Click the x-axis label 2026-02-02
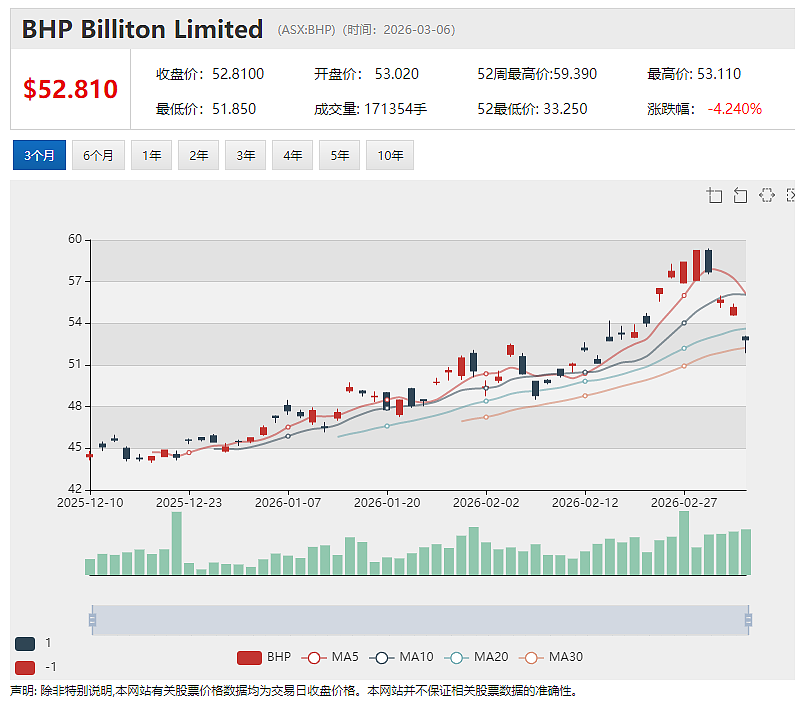Image resolution: width=806 pixels, height=709 pixels. (x=486, y=503)
